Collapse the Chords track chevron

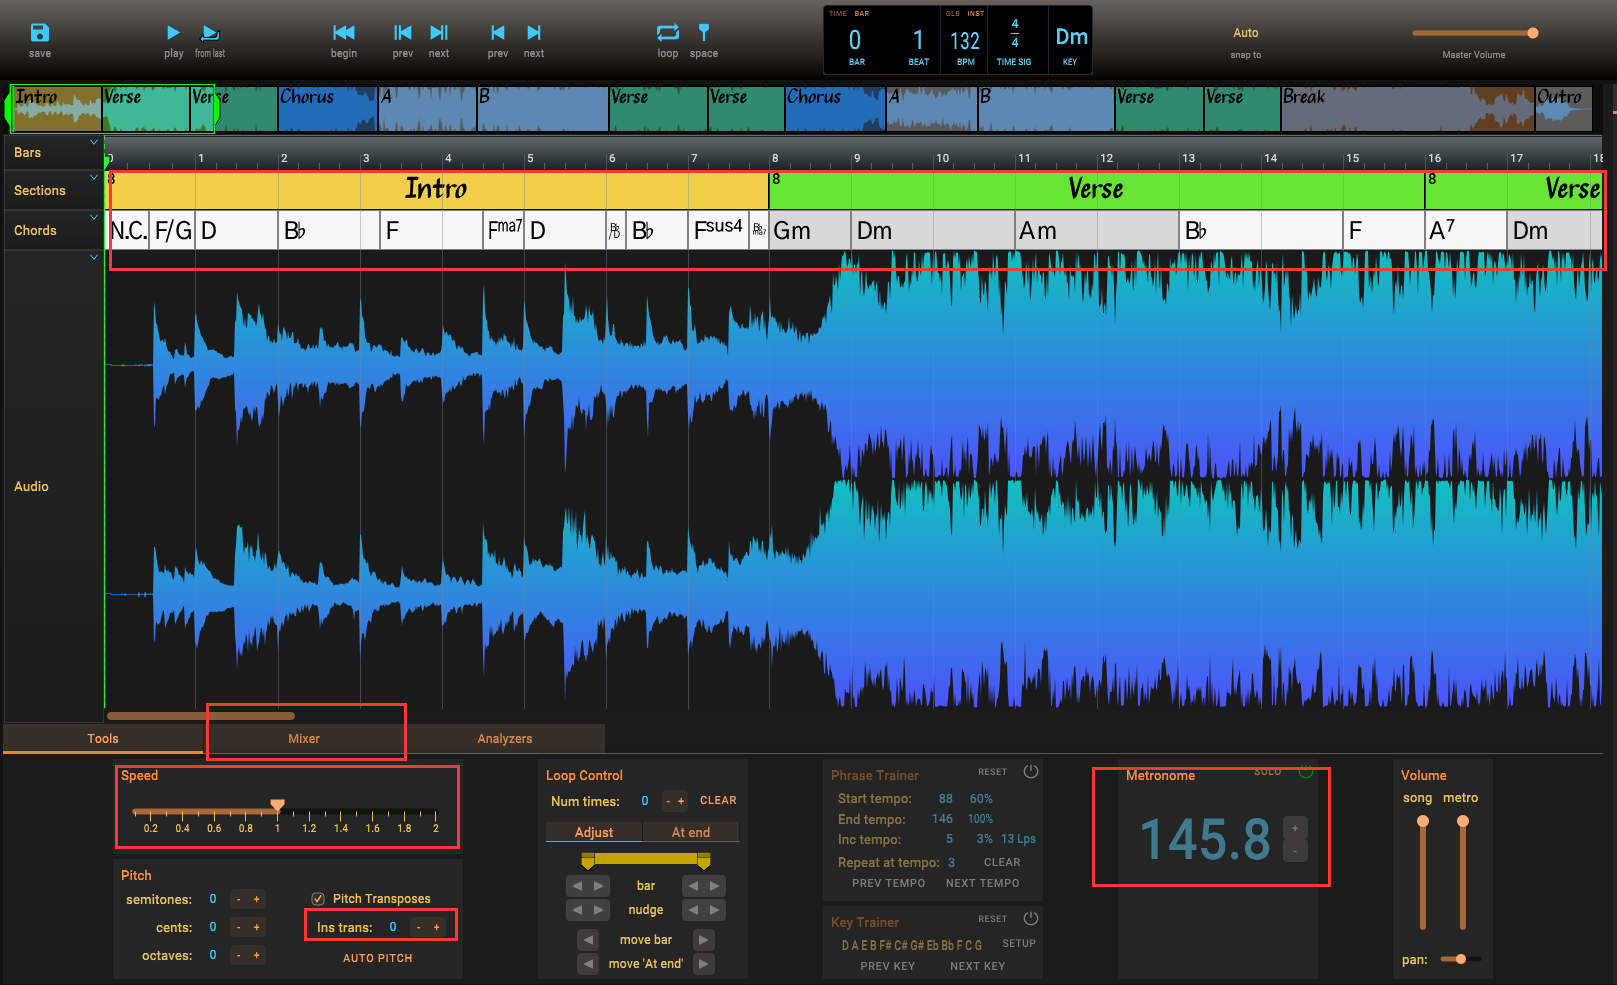94,217
